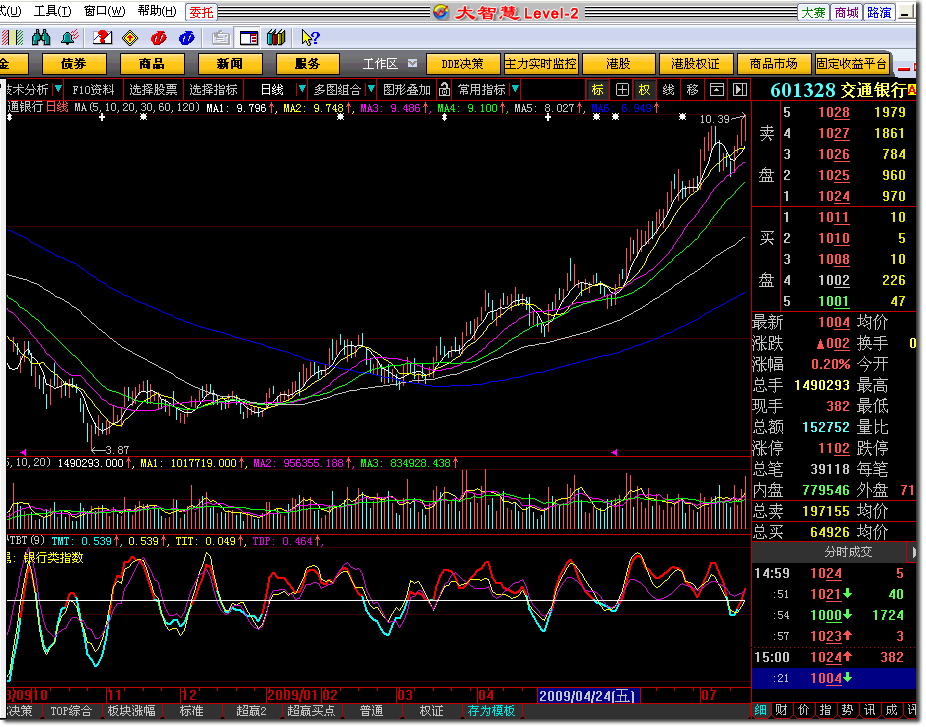
Task: Click the 2009/04/24 date marker
Action: click(588, 696)
